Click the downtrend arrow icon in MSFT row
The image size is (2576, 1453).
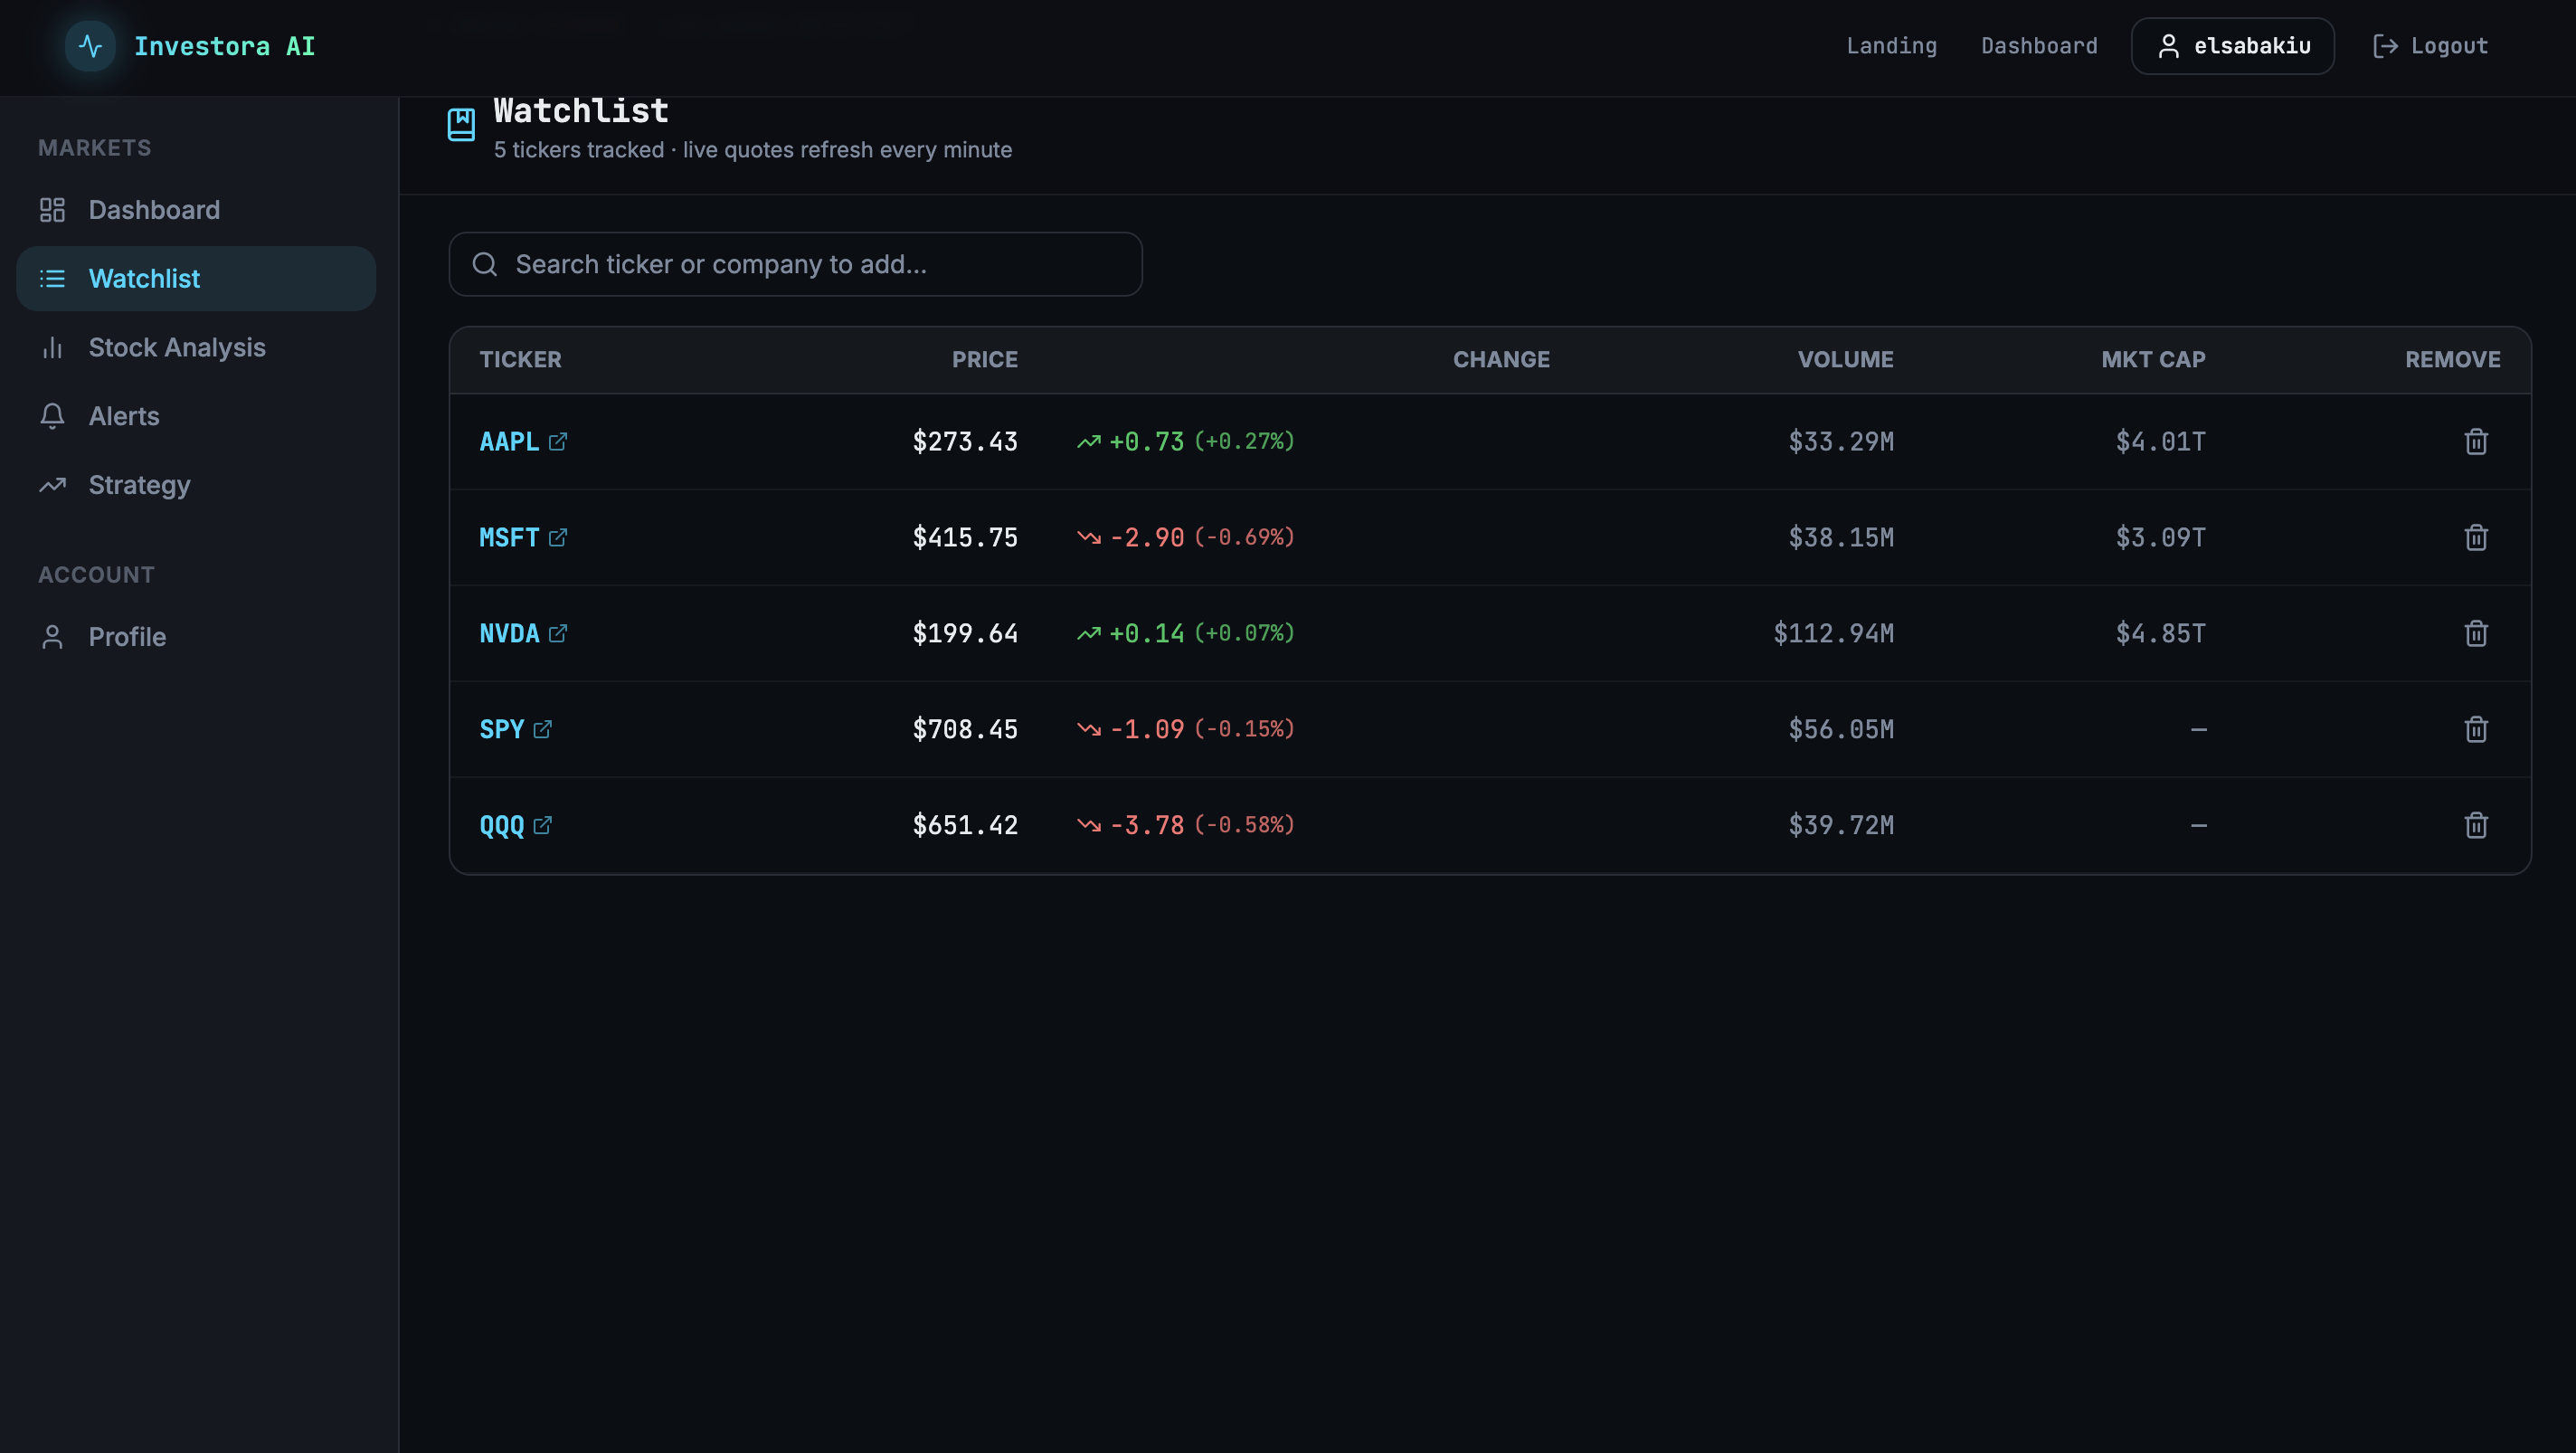(x=1088, y=538)
